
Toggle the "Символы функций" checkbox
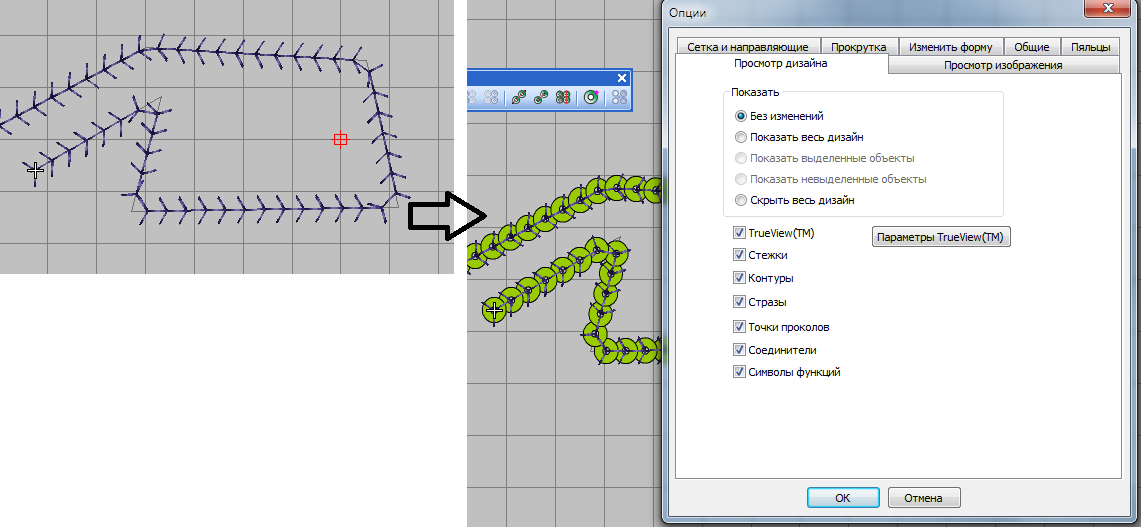tap(740, 372)
